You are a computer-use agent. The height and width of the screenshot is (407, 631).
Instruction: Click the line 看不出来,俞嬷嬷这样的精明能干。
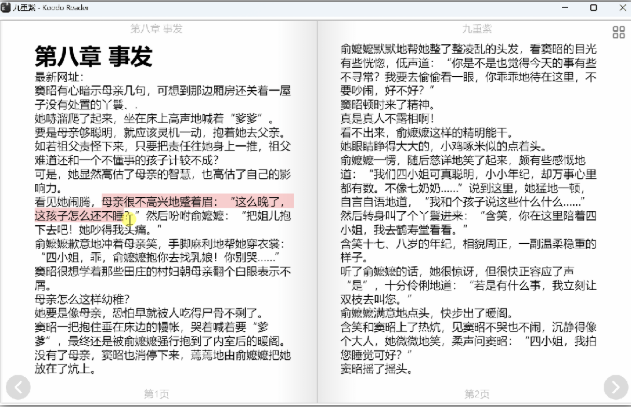click(x=427, y=132)
